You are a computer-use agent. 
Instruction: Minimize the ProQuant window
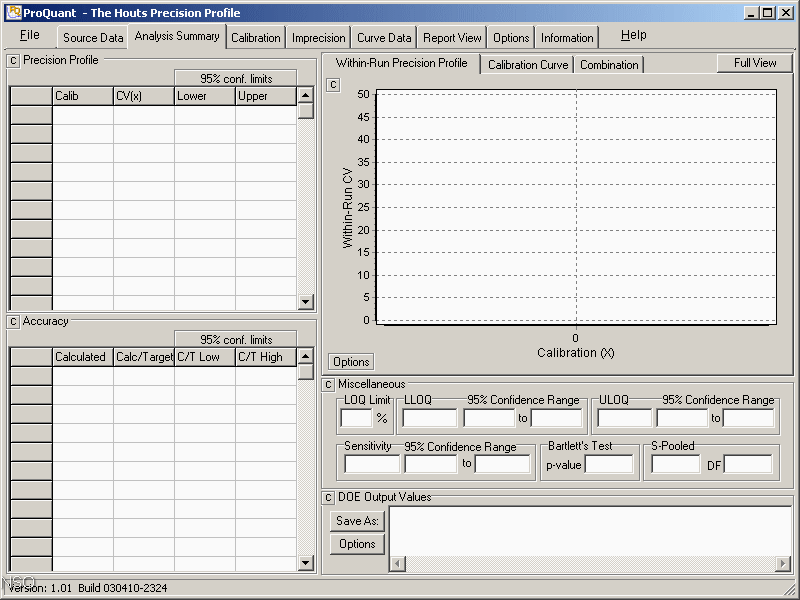pos(751,13)
